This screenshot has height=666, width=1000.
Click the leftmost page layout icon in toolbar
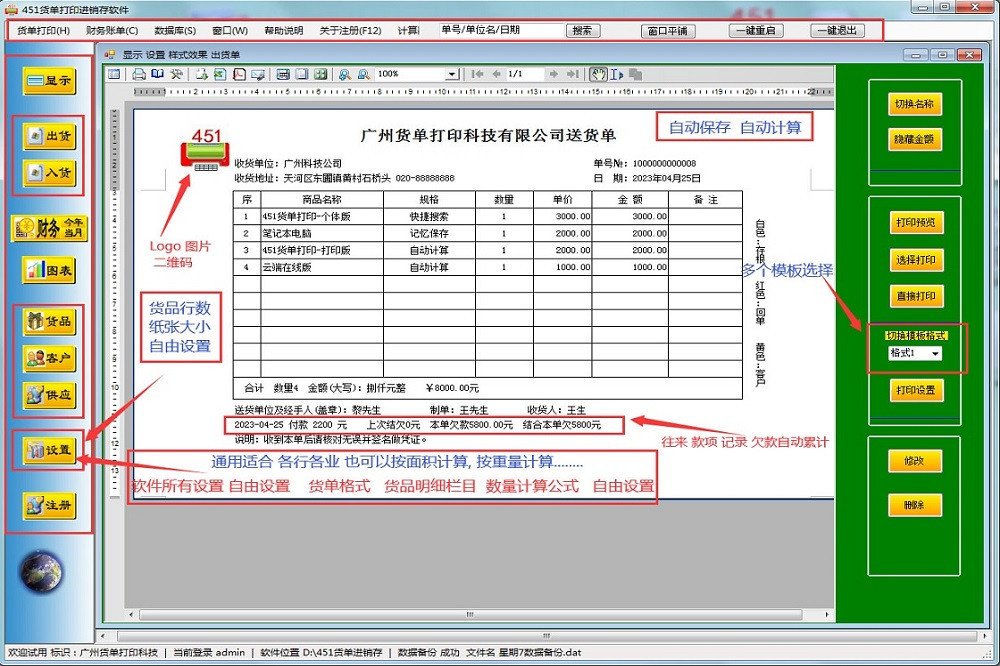[114, 75]
